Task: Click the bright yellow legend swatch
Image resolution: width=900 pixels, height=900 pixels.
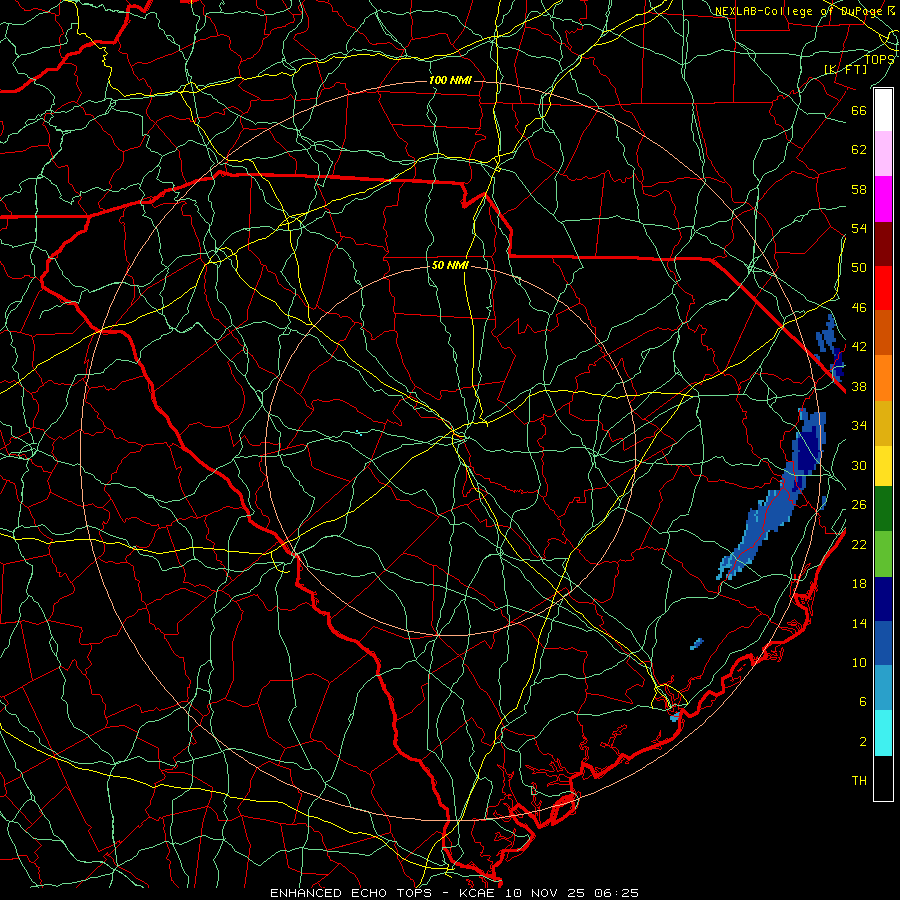Action: 883,466
